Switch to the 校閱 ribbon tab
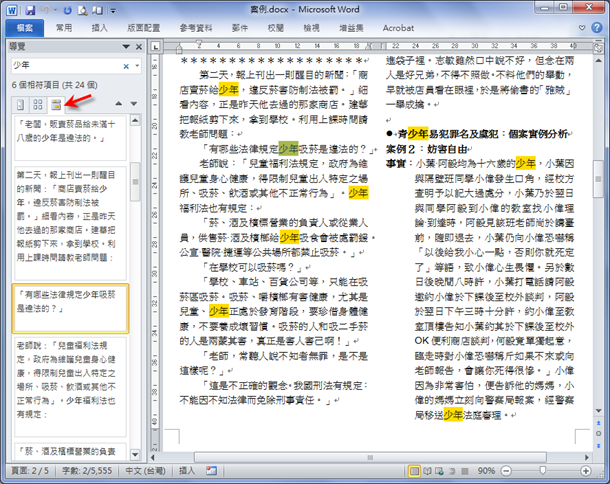This screenshot has height=484, width=610. point(275,28)
